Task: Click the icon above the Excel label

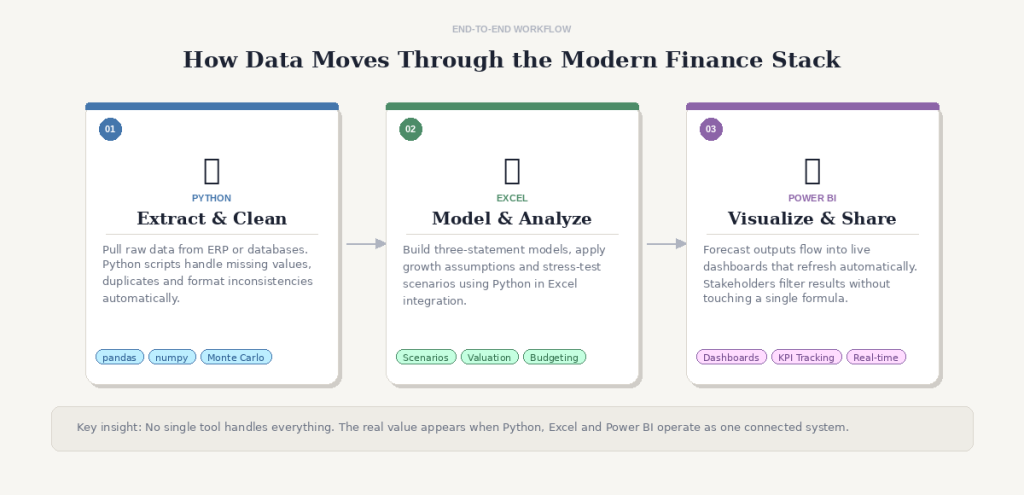Action: point(512,171)
